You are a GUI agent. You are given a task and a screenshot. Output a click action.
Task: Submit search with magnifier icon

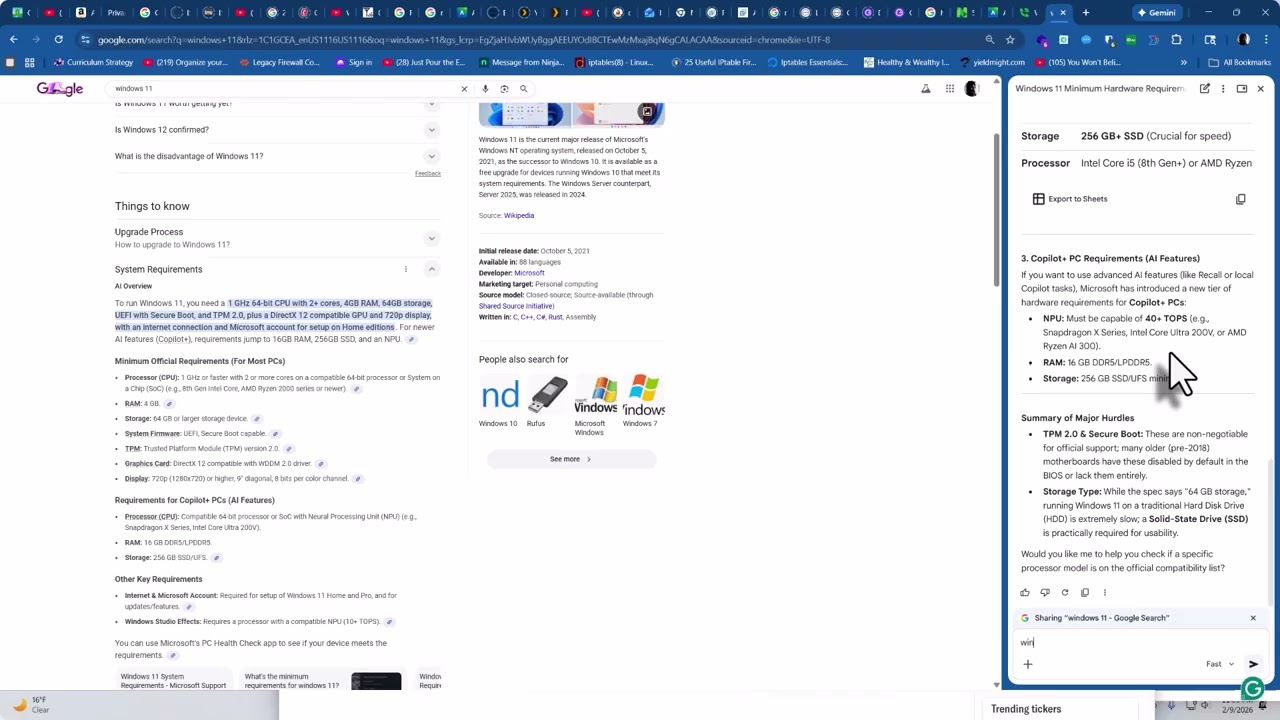[523, 89]
